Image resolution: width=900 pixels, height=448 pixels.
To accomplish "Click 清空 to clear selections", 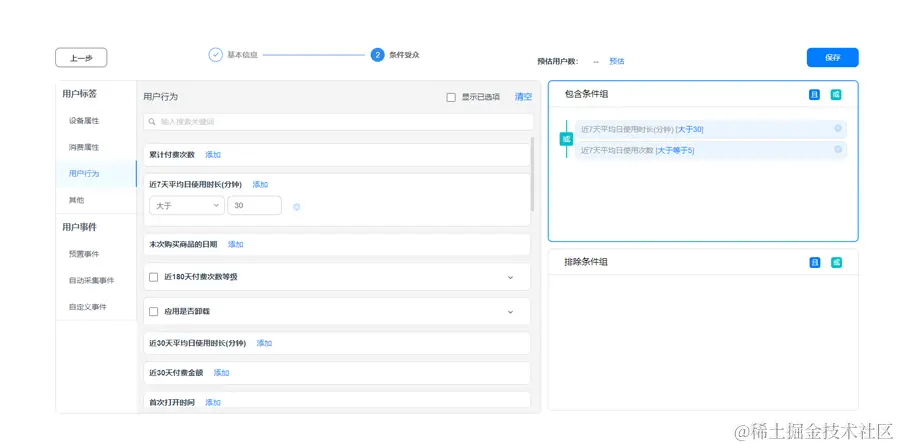I will (523, 97).
